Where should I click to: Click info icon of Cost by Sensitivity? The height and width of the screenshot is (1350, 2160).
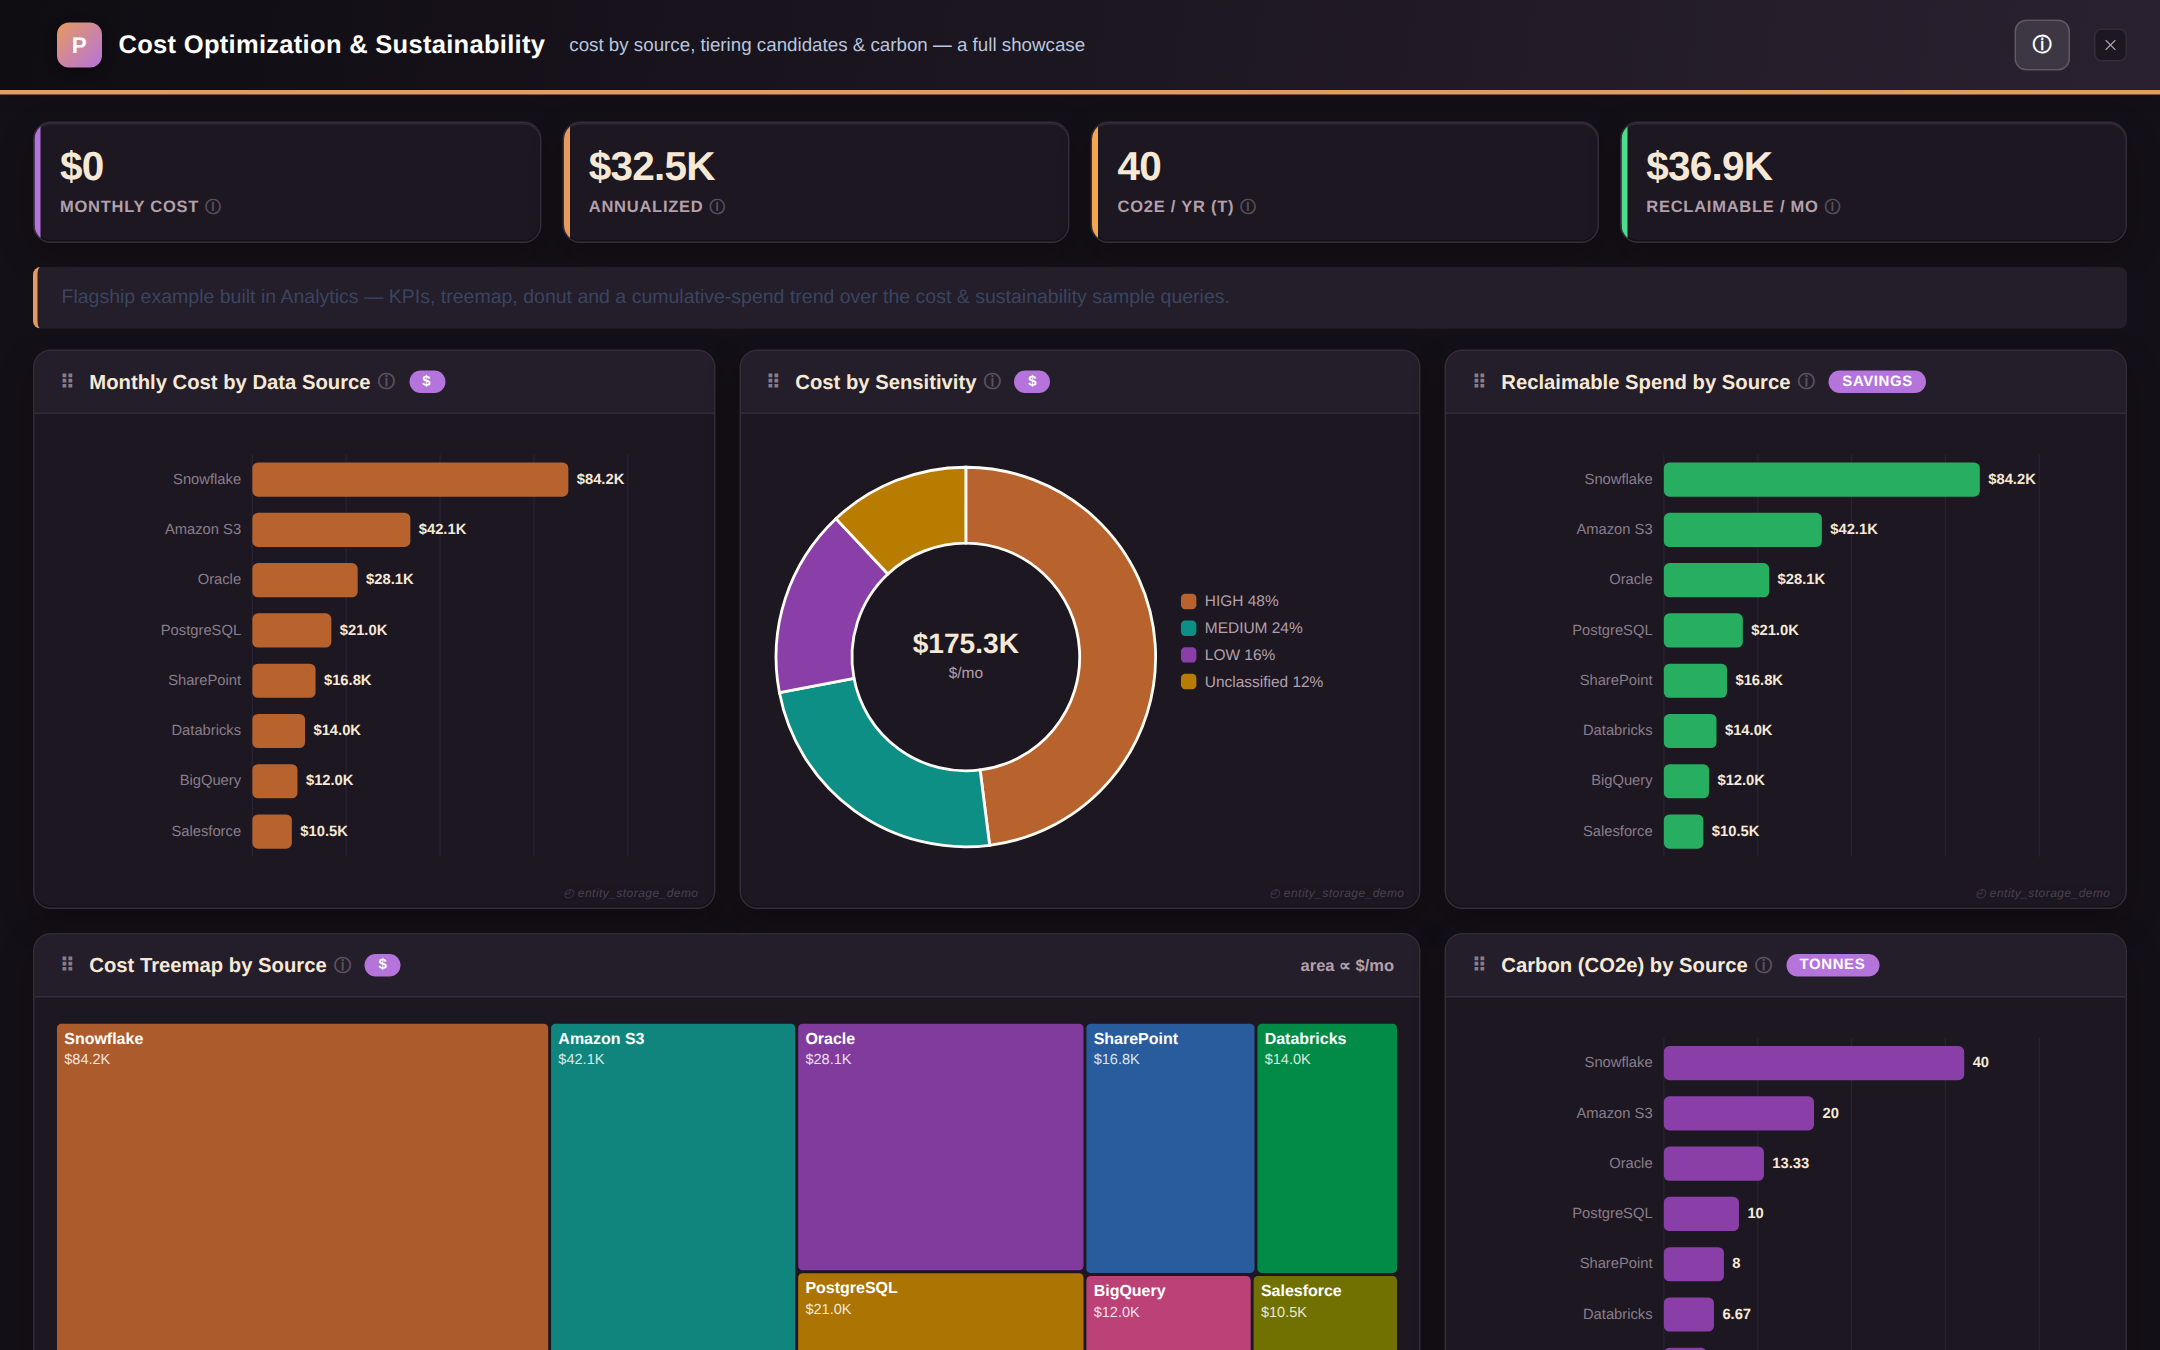pos(992,381)
